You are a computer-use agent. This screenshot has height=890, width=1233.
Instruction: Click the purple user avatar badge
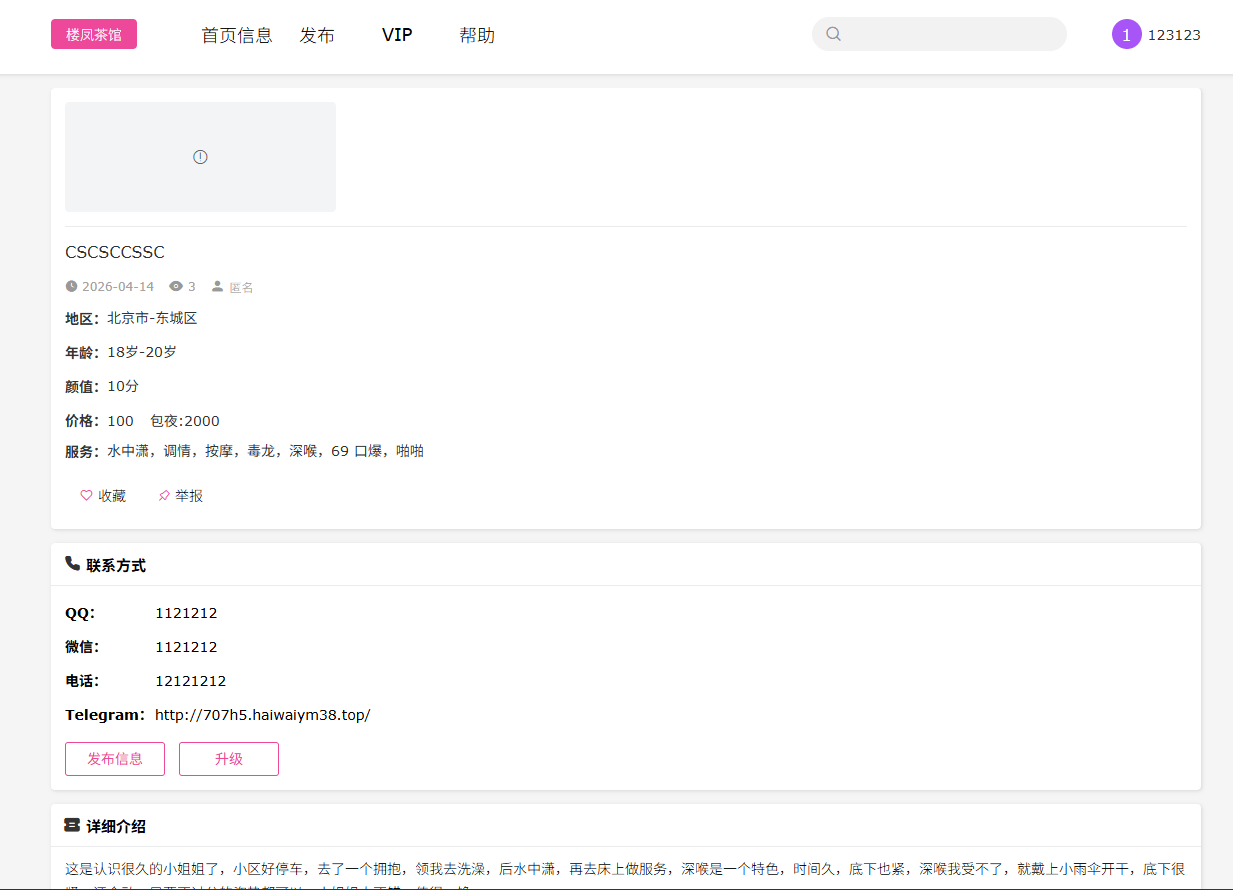pyautogui.click(x=1126, y=34)
